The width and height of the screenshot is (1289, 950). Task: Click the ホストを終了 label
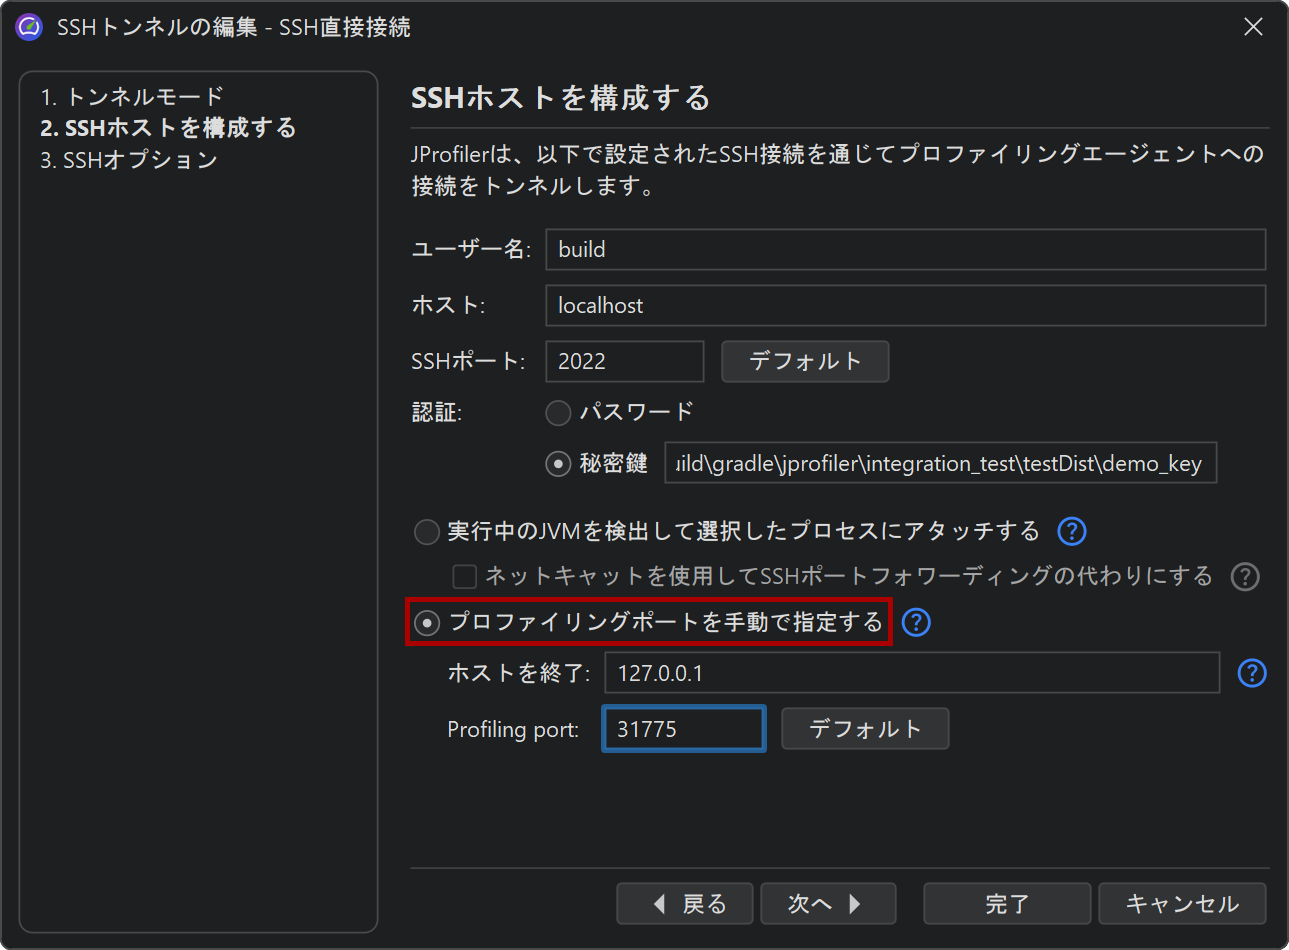[519, 673]
